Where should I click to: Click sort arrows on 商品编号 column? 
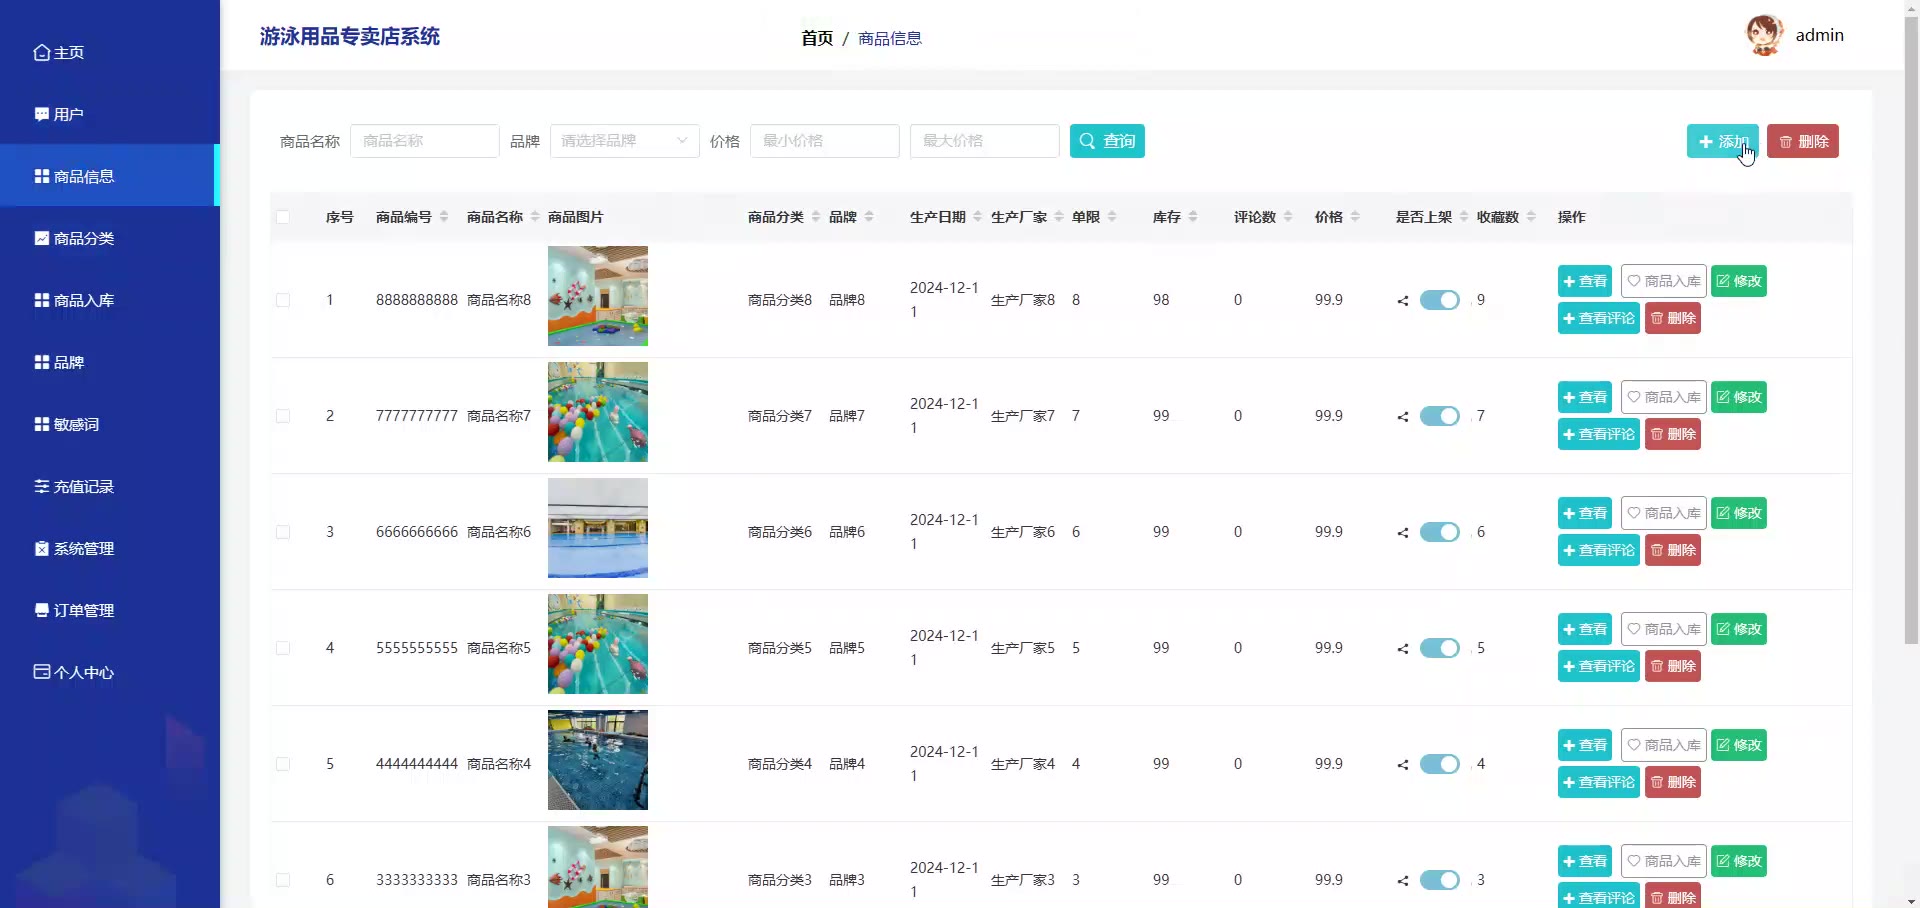[444, 217]
